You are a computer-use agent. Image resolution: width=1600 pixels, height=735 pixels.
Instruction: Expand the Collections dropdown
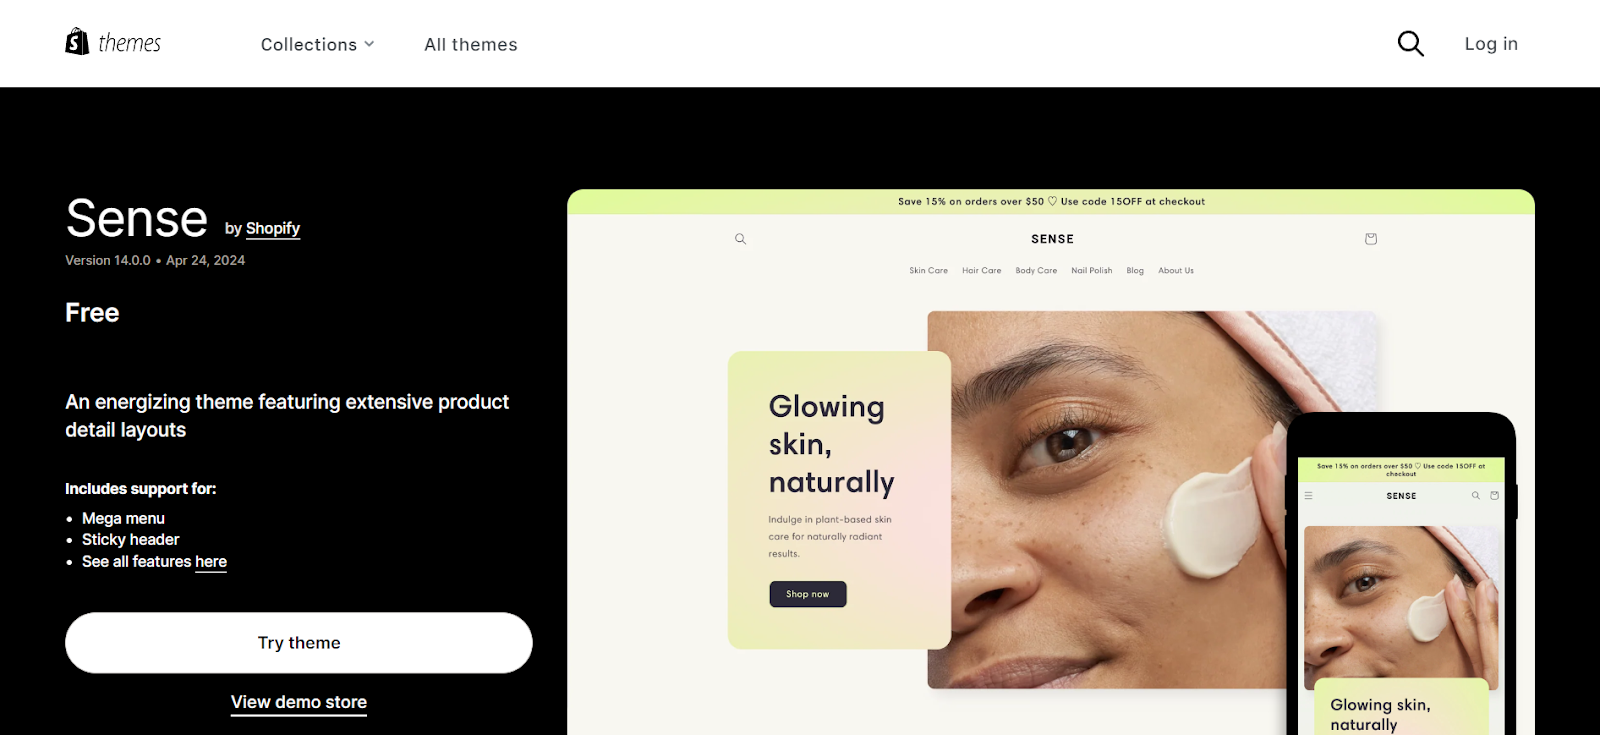point(317,44)
